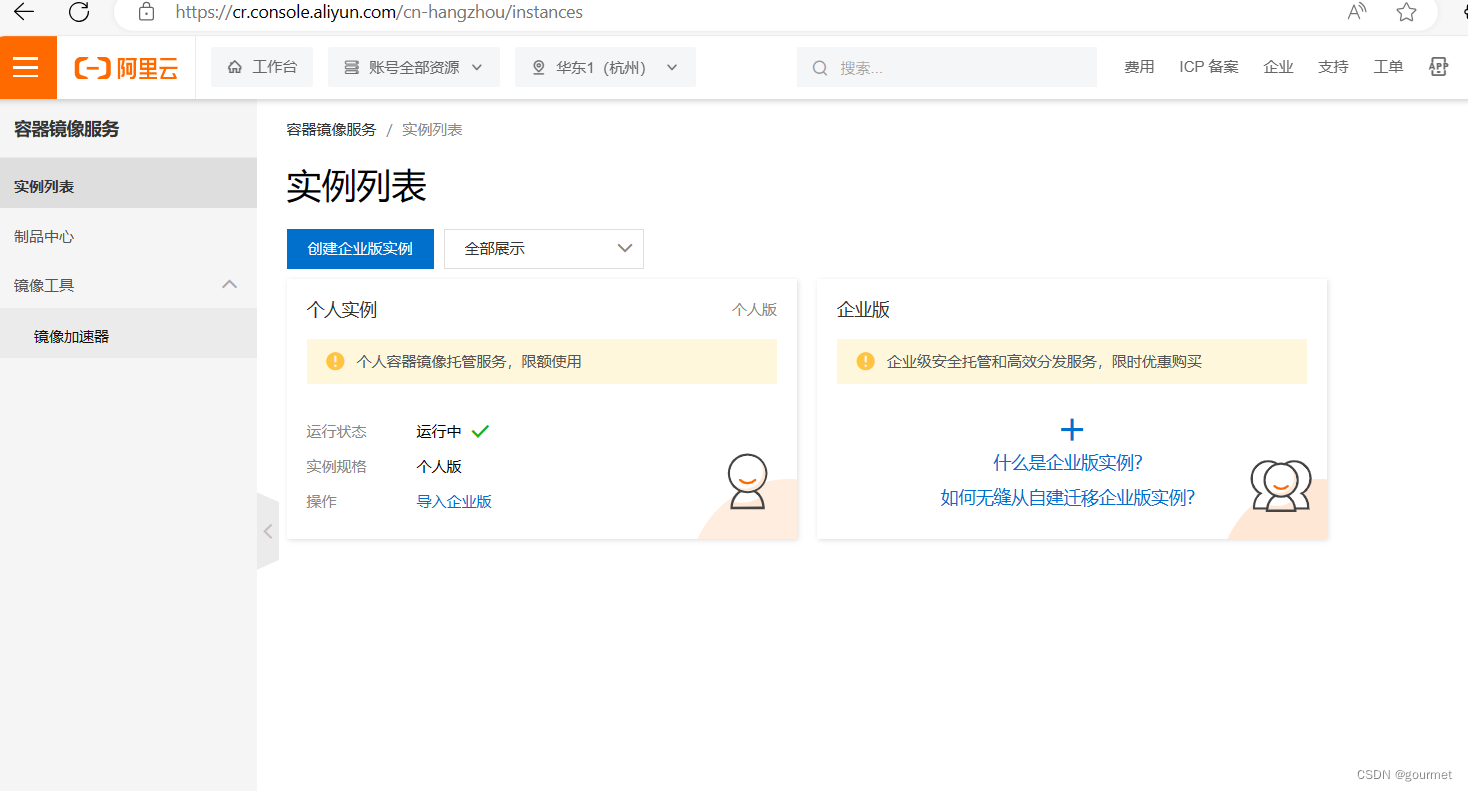Open the hamburger product navigation menu

point(27,67)
